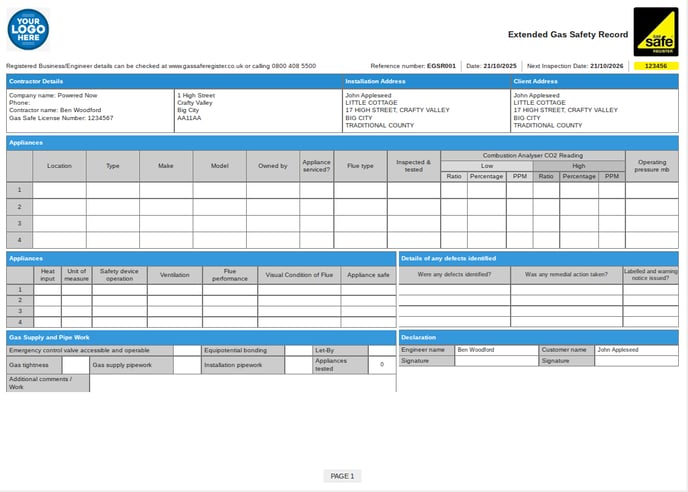The height and width of the screenshot is (492, 688).
Task: Click the Engineer name field with Ben Woodford
Action: pyautogui.click(x=495, y=350)
